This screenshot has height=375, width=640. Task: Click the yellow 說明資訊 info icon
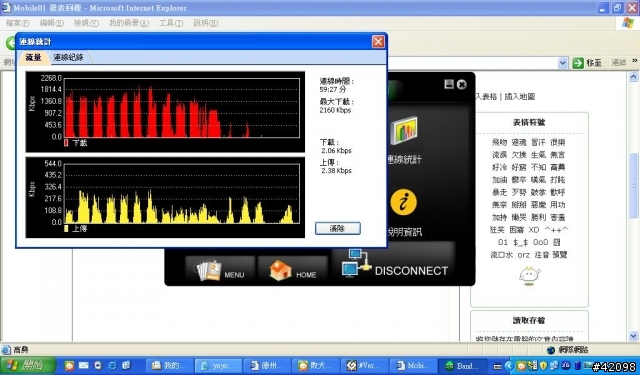(403, 202)
